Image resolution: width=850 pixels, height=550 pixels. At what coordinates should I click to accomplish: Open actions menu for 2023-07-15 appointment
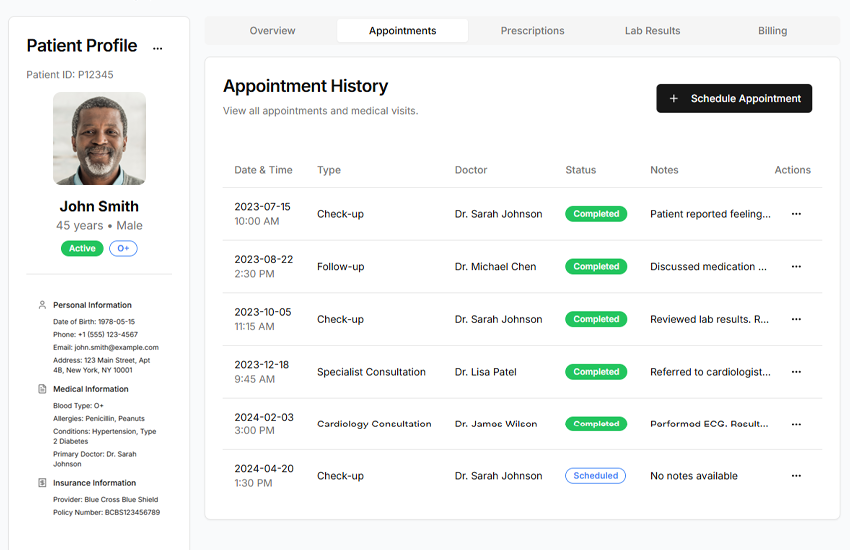coord(796,214)
